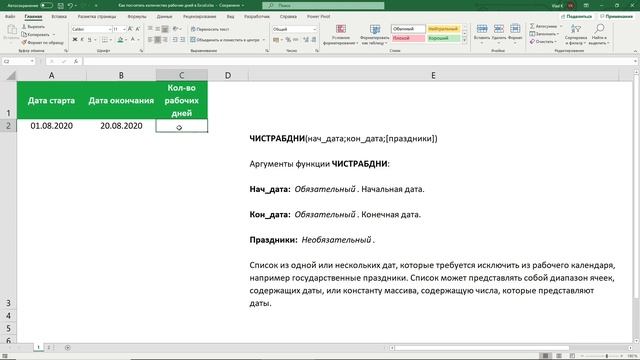This screenshot has height=360, width=640.
Task: Click the Percent style icon
Action: 288,40
